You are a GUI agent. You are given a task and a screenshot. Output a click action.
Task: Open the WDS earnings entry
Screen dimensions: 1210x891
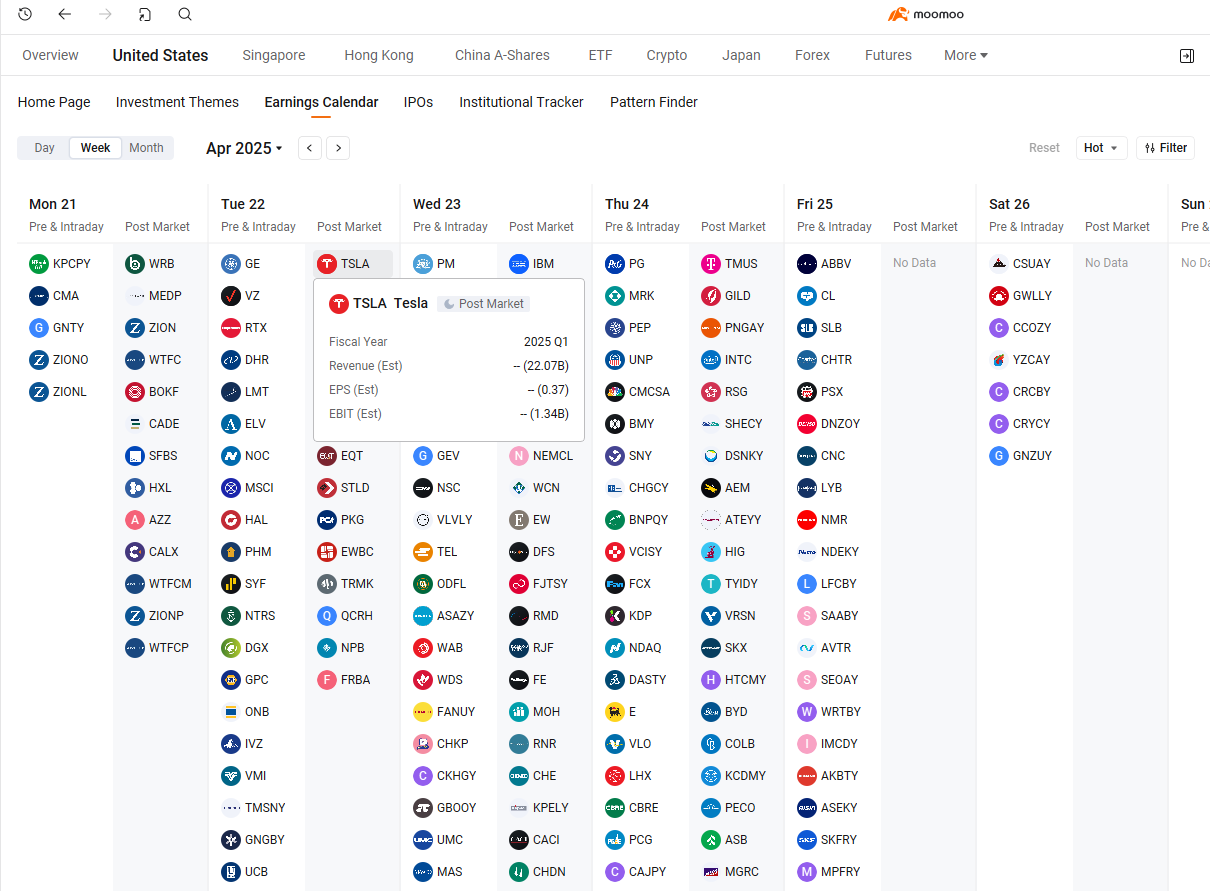coord(439,680)
